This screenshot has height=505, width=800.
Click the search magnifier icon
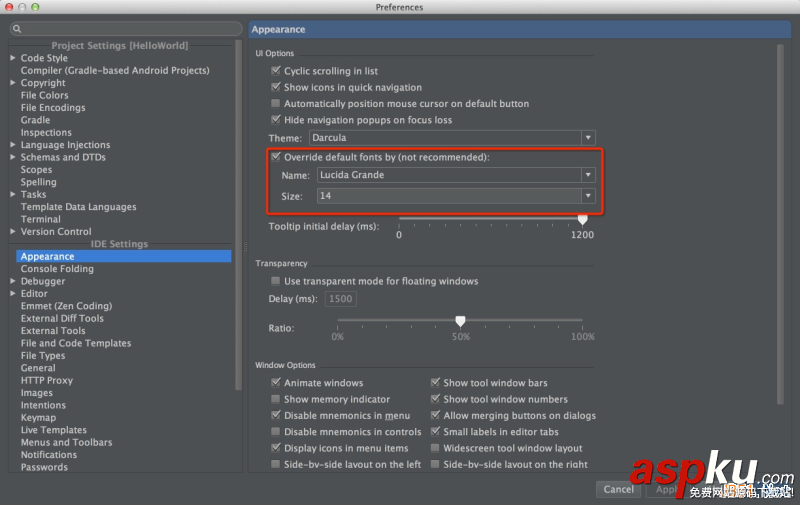pyautogui.click(x=17, y=29)
